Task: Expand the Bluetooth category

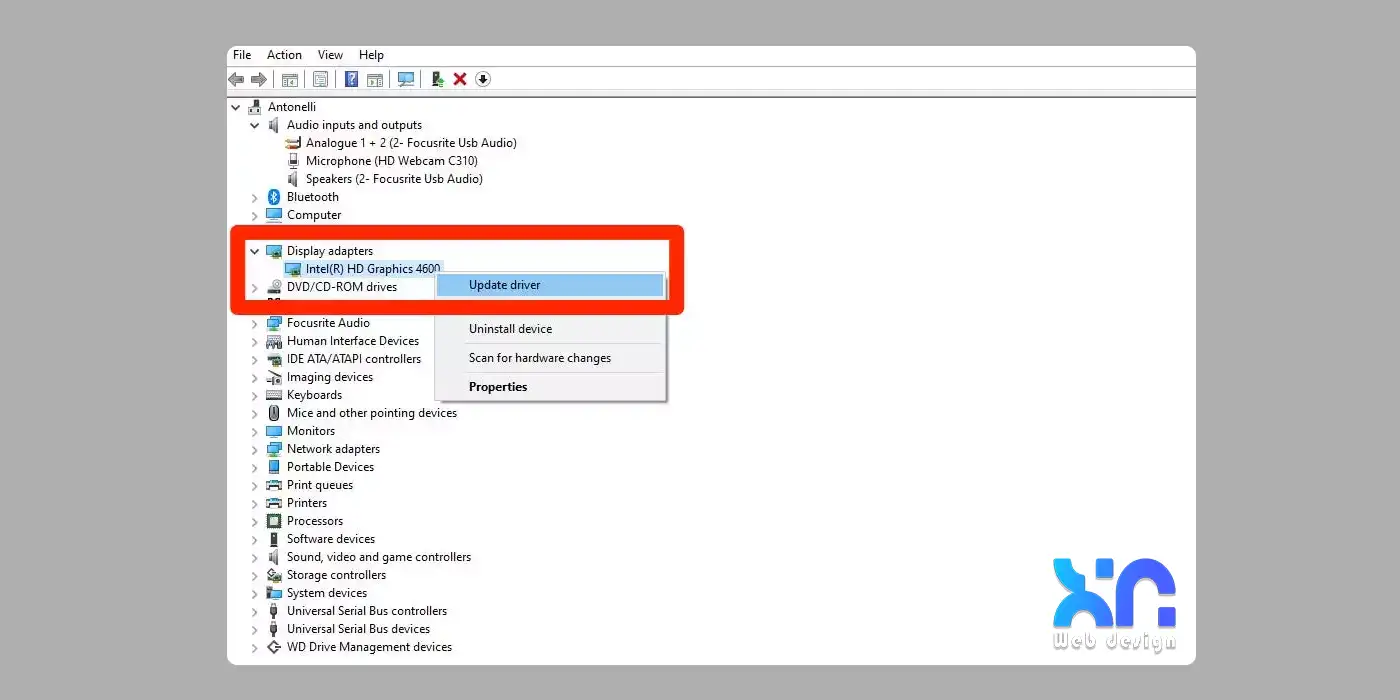Action: pyautogui.click(x=254, y=197)
